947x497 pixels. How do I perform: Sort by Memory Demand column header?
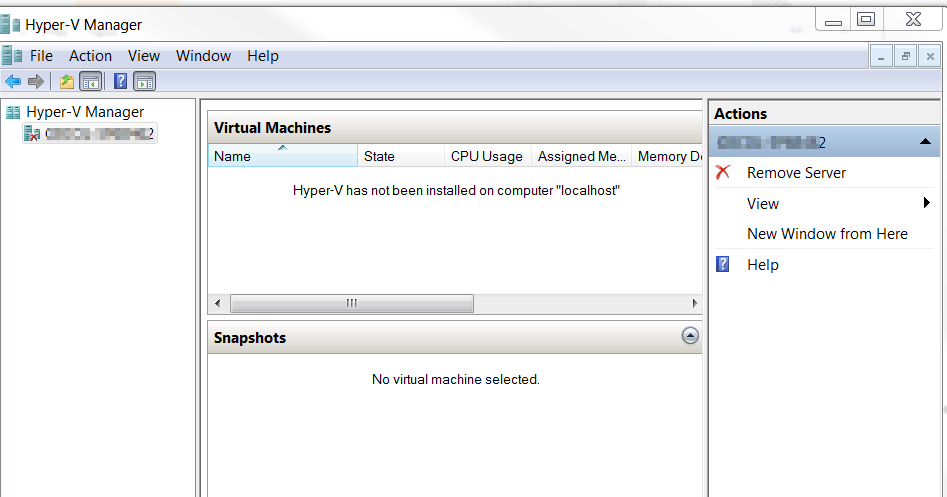[667, 156]
